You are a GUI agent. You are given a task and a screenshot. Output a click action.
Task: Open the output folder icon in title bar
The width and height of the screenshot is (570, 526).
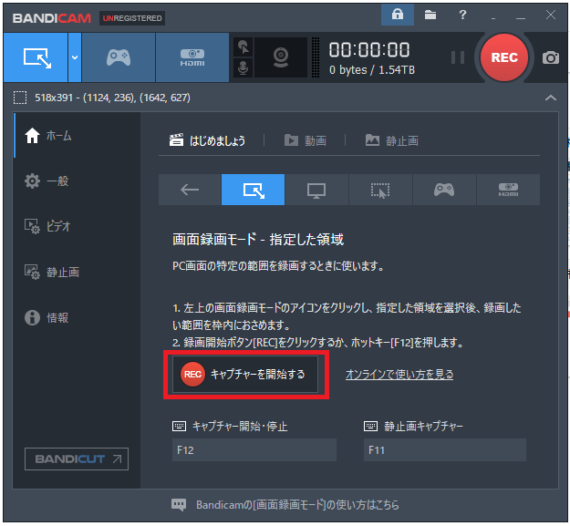(x=430, y=15)
